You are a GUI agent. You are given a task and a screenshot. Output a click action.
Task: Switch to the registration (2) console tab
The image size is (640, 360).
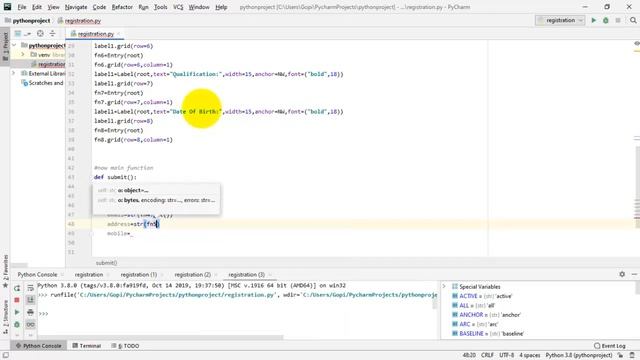[x=193, y=275]
